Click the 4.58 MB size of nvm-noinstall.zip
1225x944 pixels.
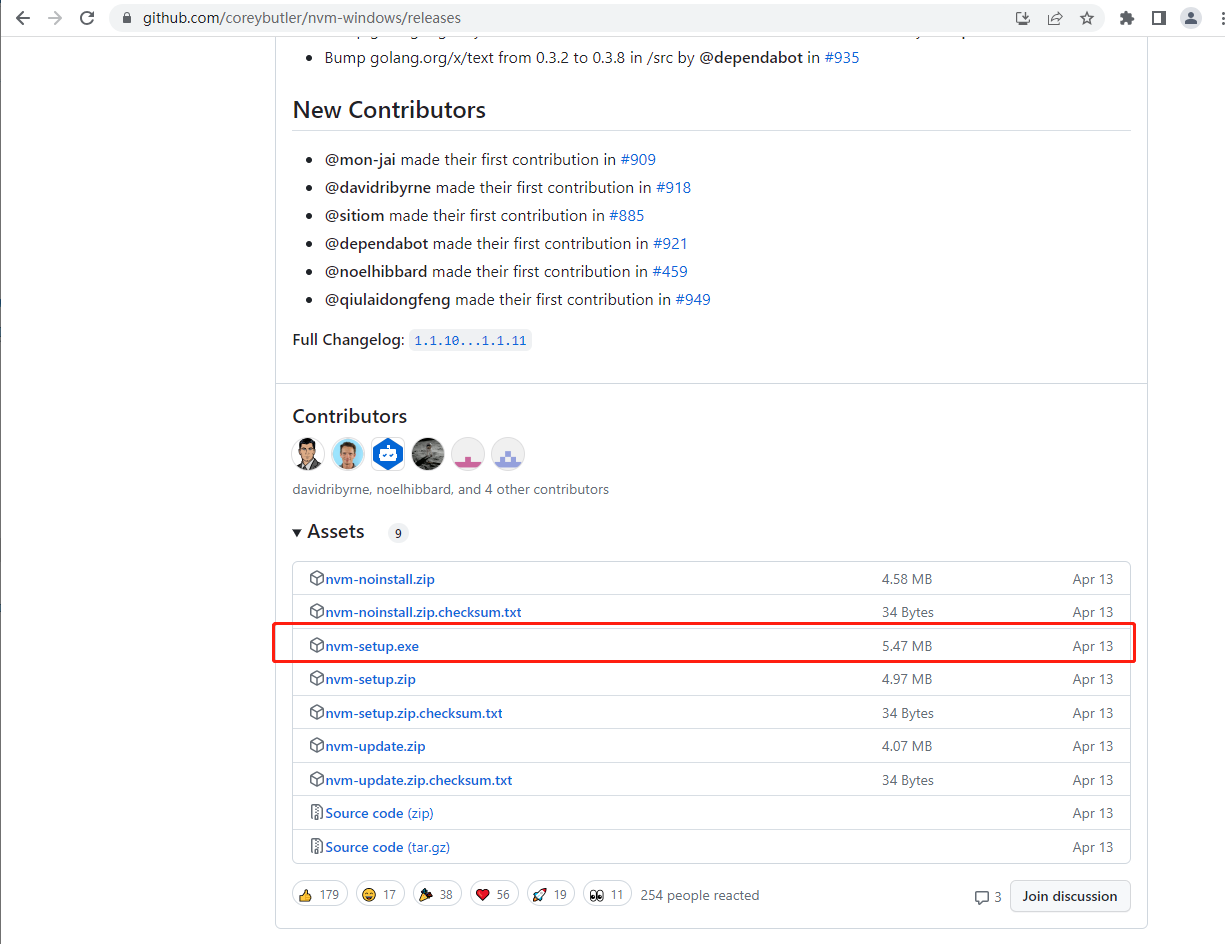pyautogui.click(x=907, y=579)
